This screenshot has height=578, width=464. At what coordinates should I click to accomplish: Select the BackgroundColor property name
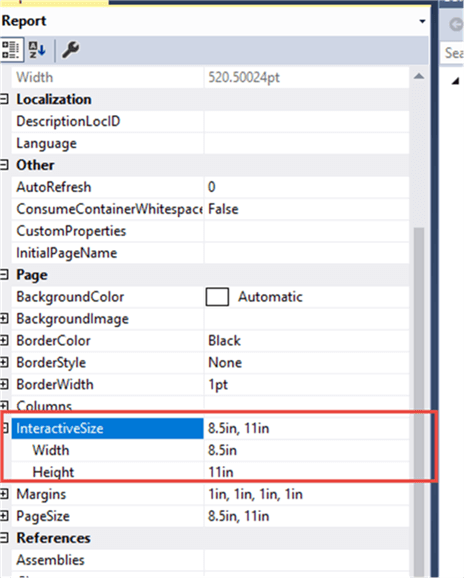107,297
